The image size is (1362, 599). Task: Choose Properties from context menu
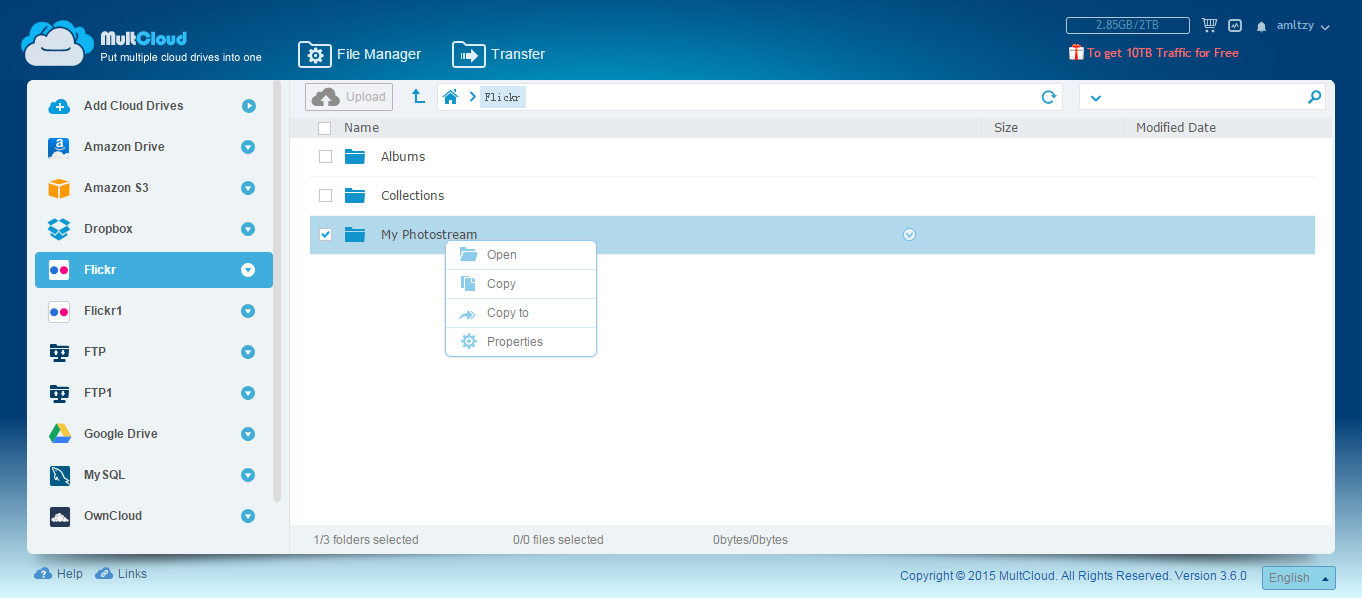[x=521, y=342]
